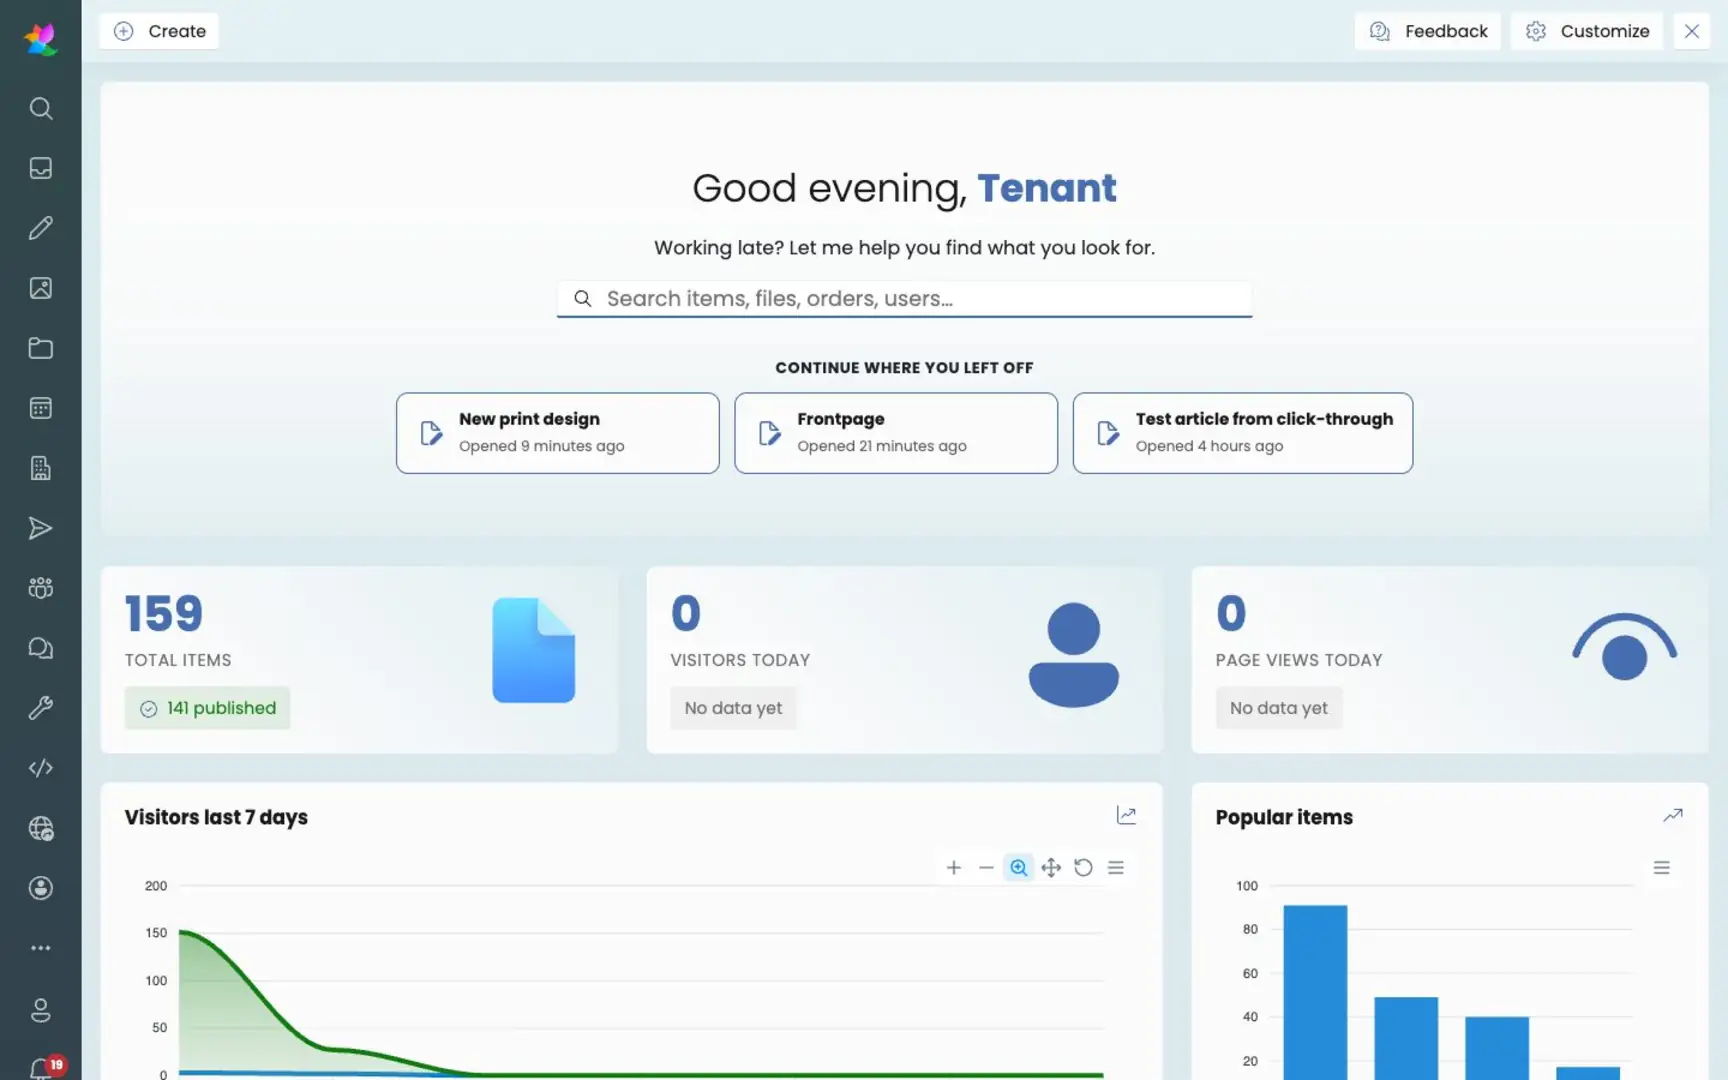Open the people group icon in sidebar

pyautogui.click(x=40, y=588)
